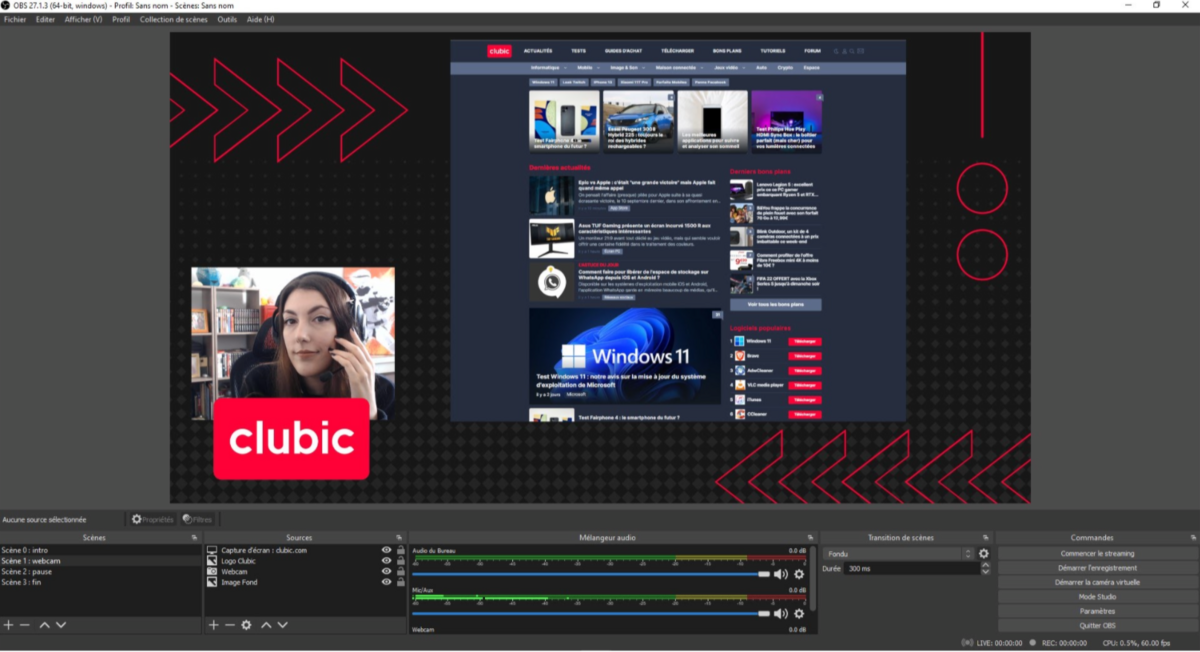Screen dimensions: 1200x652
Task: Open the Profil menu
Action: (121, 19)
